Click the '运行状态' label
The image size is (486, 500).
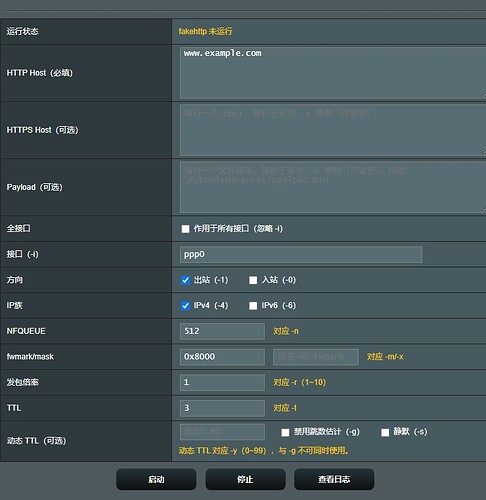point(22,32)
